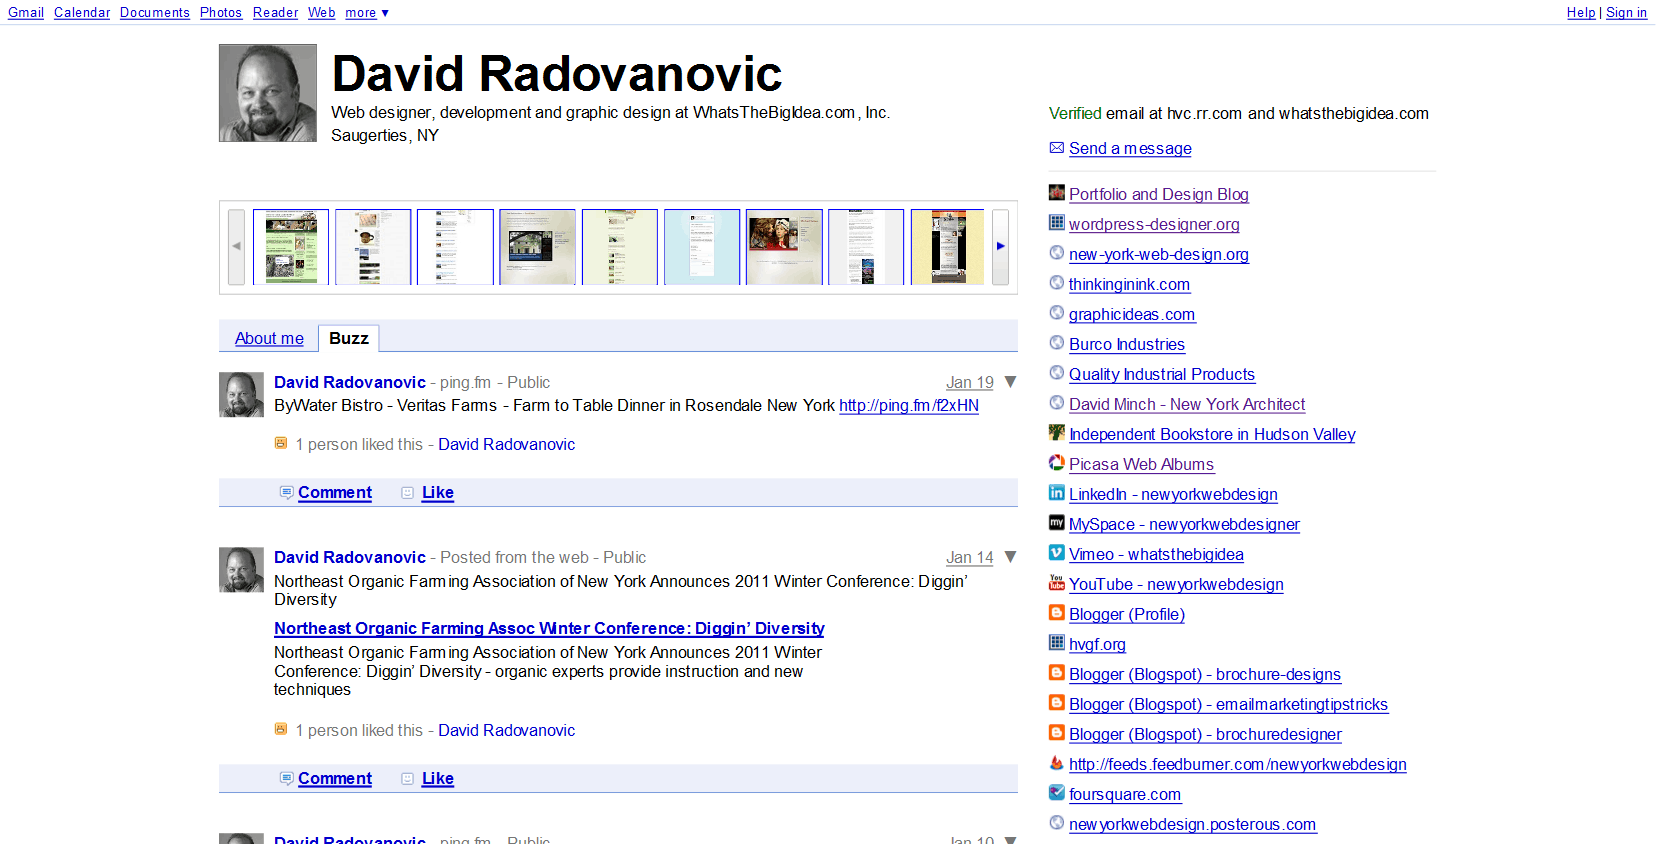Click the Blogger icon beside Blogger (Profile)
Image resolution: width=1656 pixels, height=844 pixels.
tap(1056, 612)
